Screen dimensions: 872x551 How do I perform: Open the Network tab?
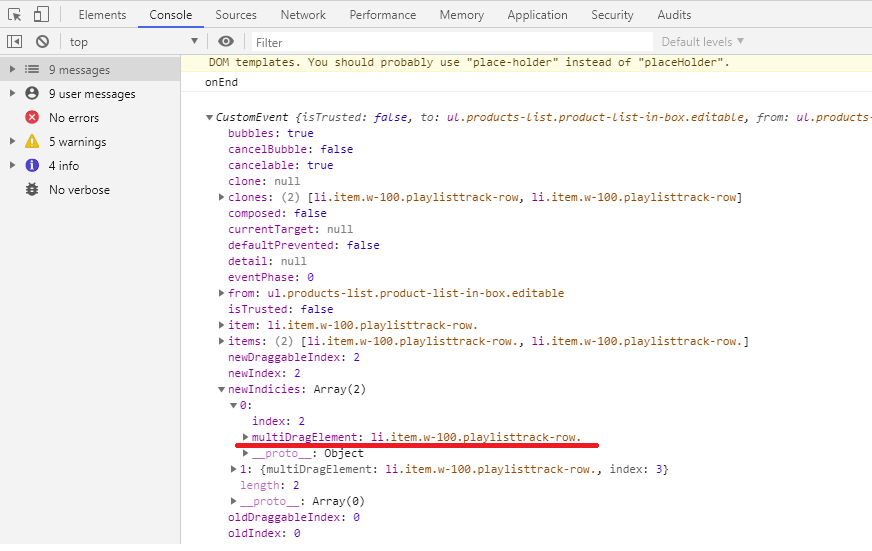(x=303, y=15)
